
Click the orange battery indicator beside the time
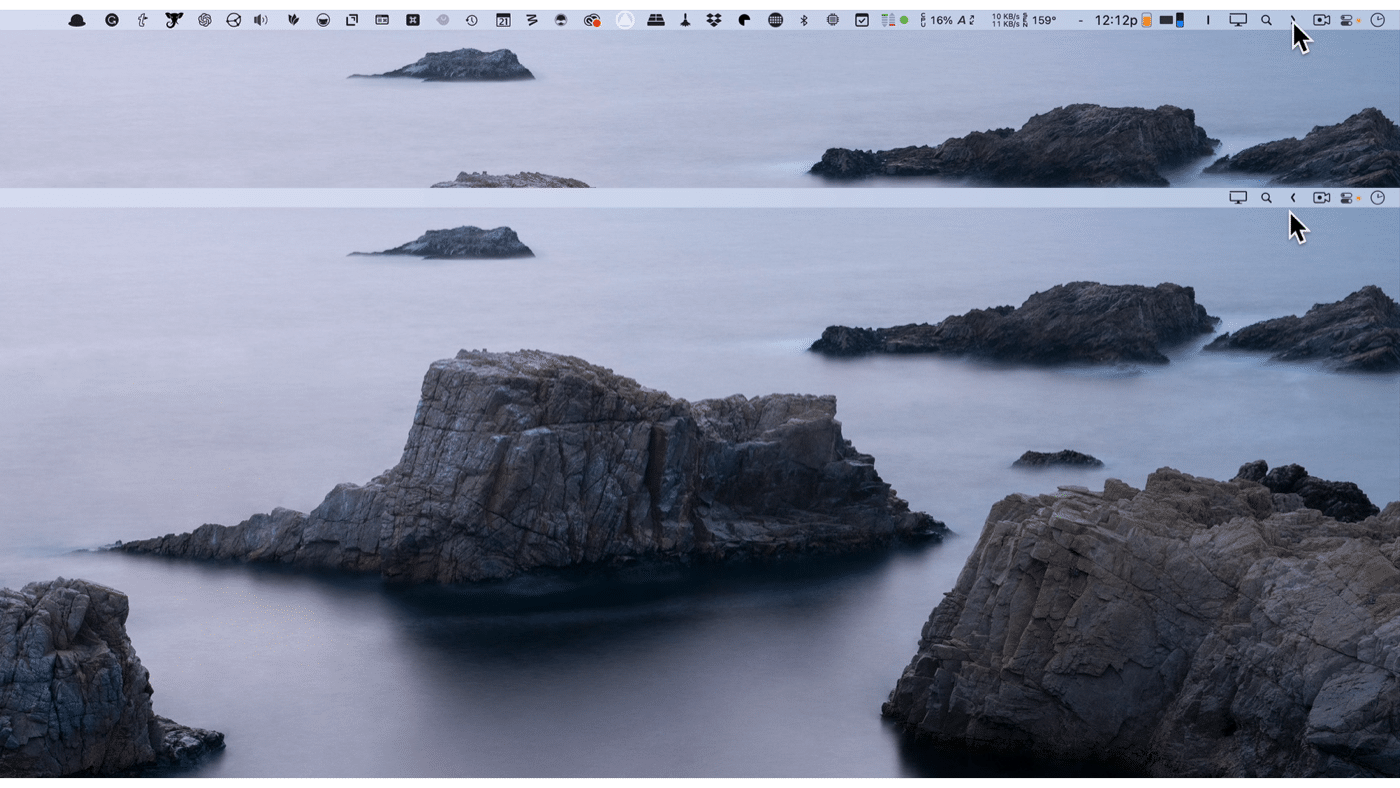tap(1147, 20)
